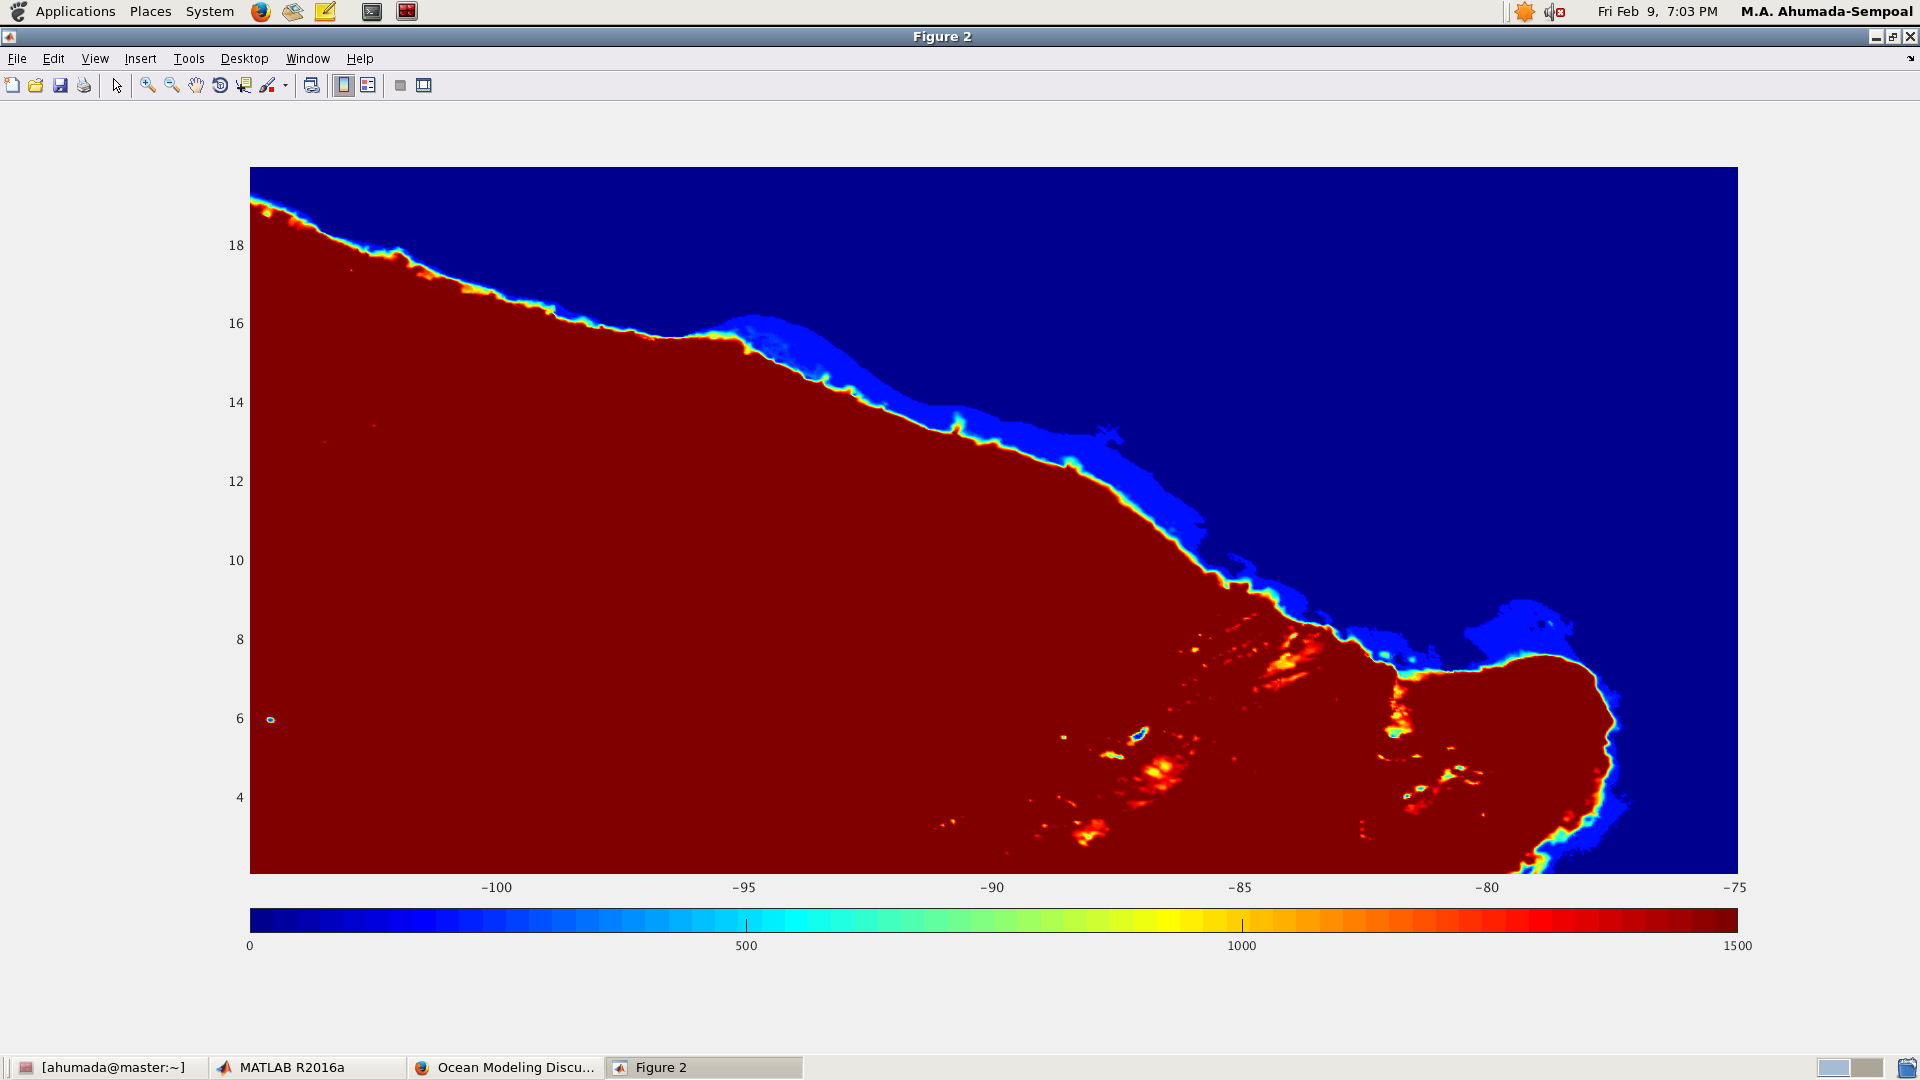Click the New Figure toolbar icon
1920x1080 pixels.
click(12, 86)
